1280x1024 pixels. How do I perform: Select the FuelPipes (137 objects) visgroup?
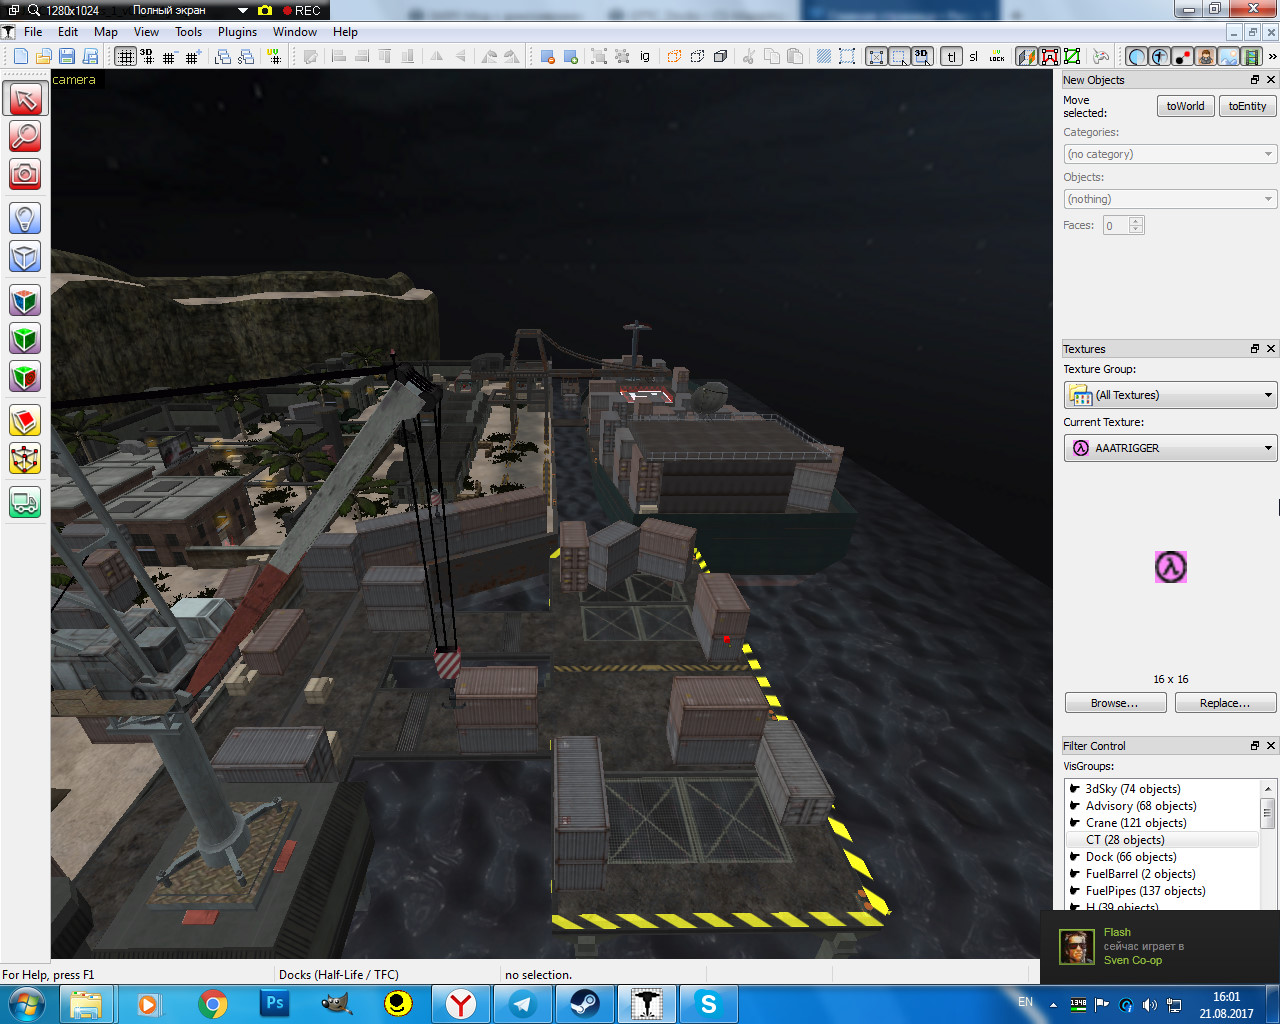click(1146, 891)
